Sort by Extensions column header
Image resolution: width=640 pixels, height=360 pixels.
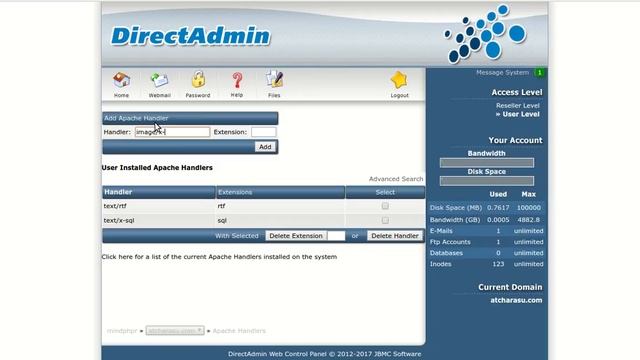coord(235,192)
